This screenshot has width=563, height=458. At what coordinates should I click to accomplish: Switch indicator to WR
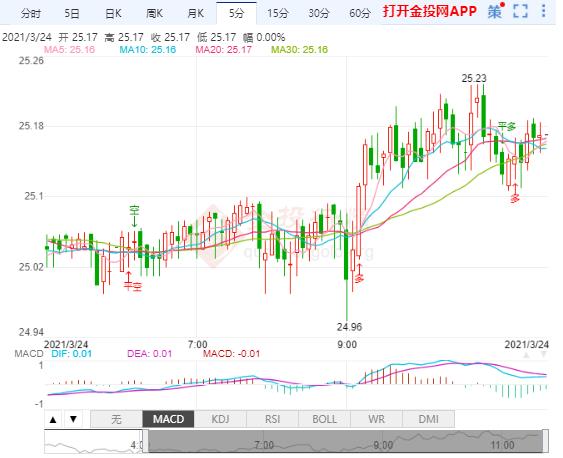376,419
